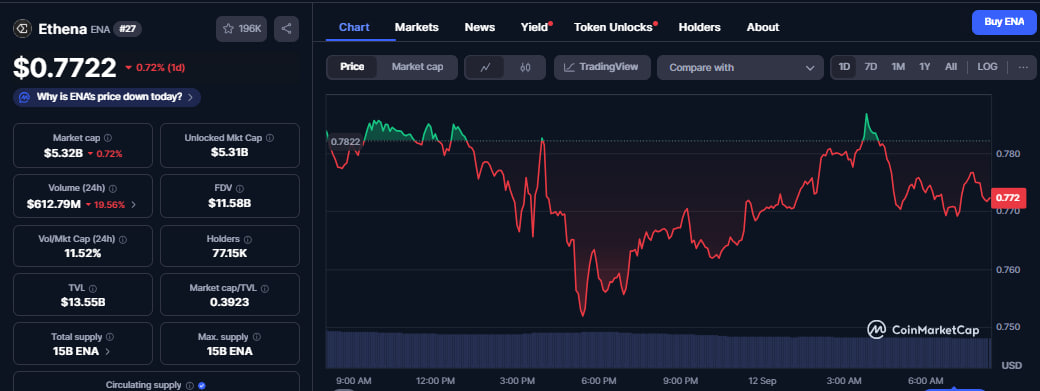Click the Buy ENA button

click(1004, 22)
